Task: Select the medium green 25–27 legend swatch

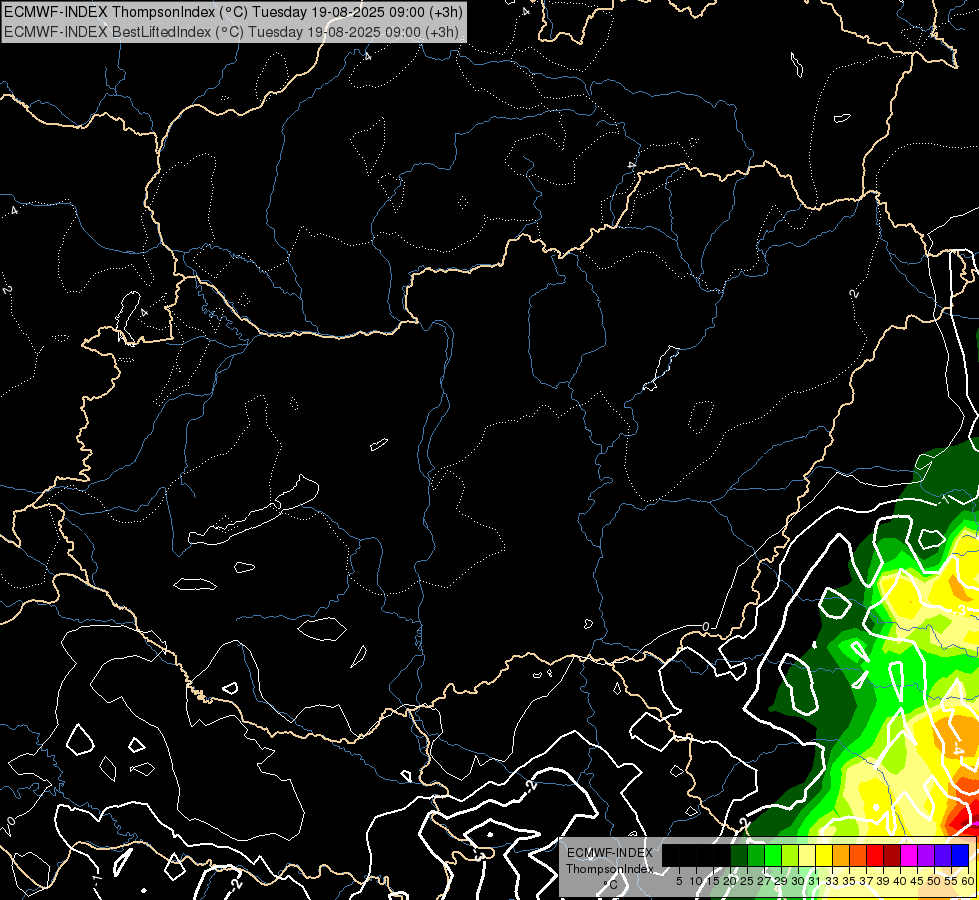Action: click(x=756, y=856)
